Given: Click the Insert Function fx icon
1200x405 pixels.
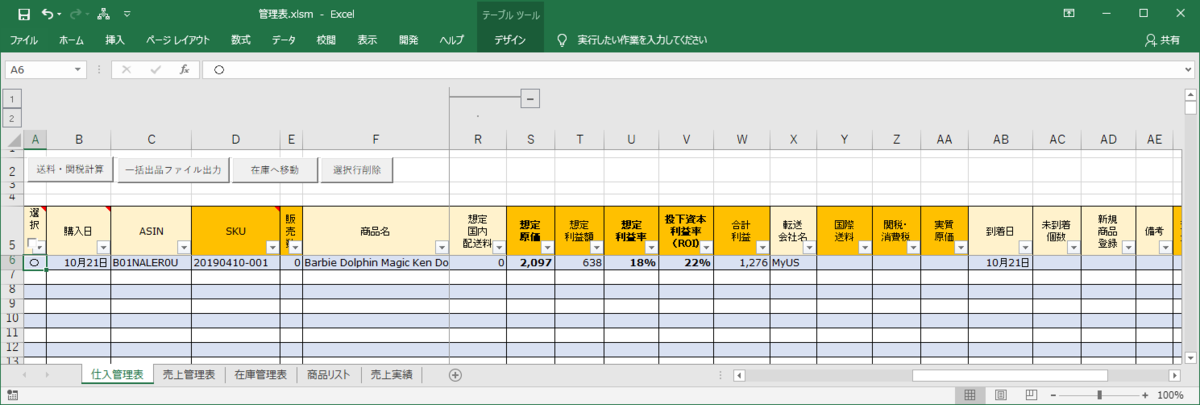Looking at the screenshot, I should [184, 70].
